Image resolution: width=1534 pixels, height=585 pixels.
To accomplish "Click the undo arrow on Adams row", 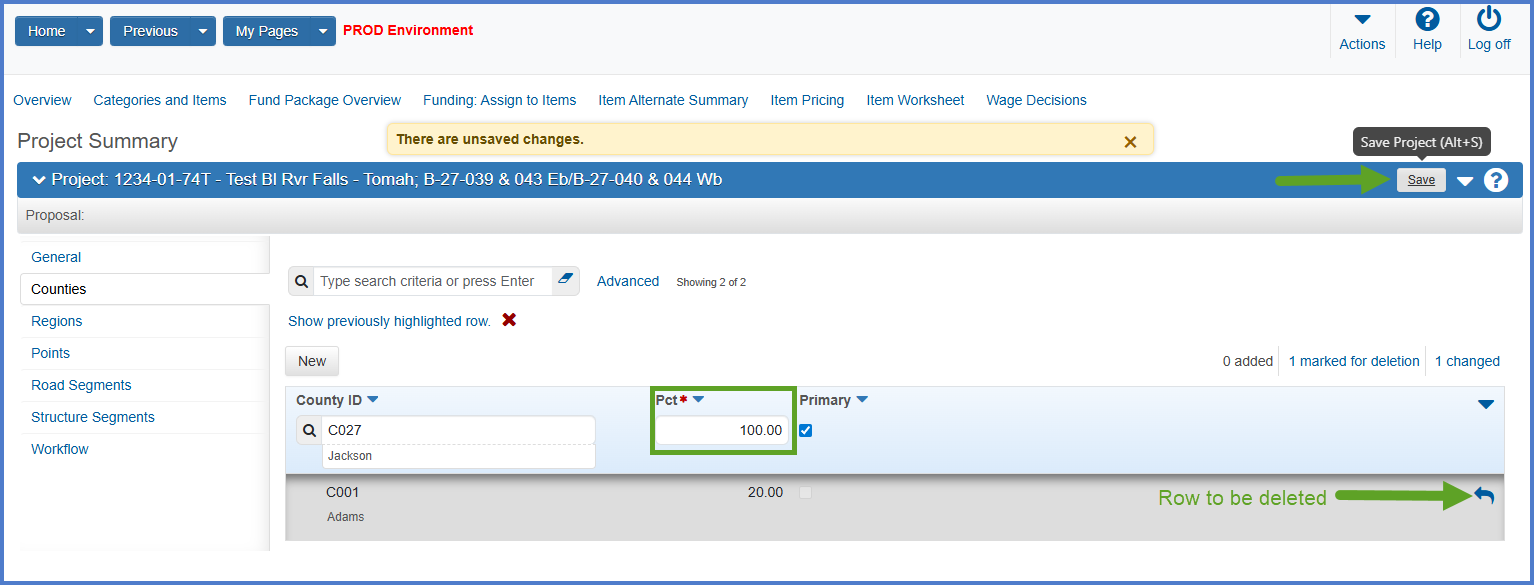I will pyautogui.click(x=1484, y=495).
